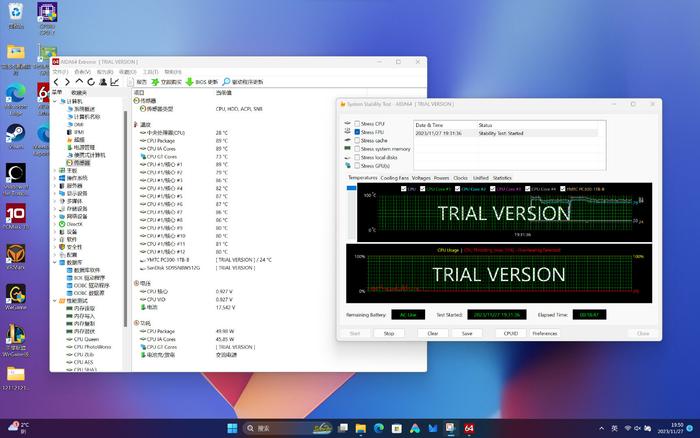Collapse the 数据库 database tree node
Screen dimensions: 700x438
pos(55,263)
